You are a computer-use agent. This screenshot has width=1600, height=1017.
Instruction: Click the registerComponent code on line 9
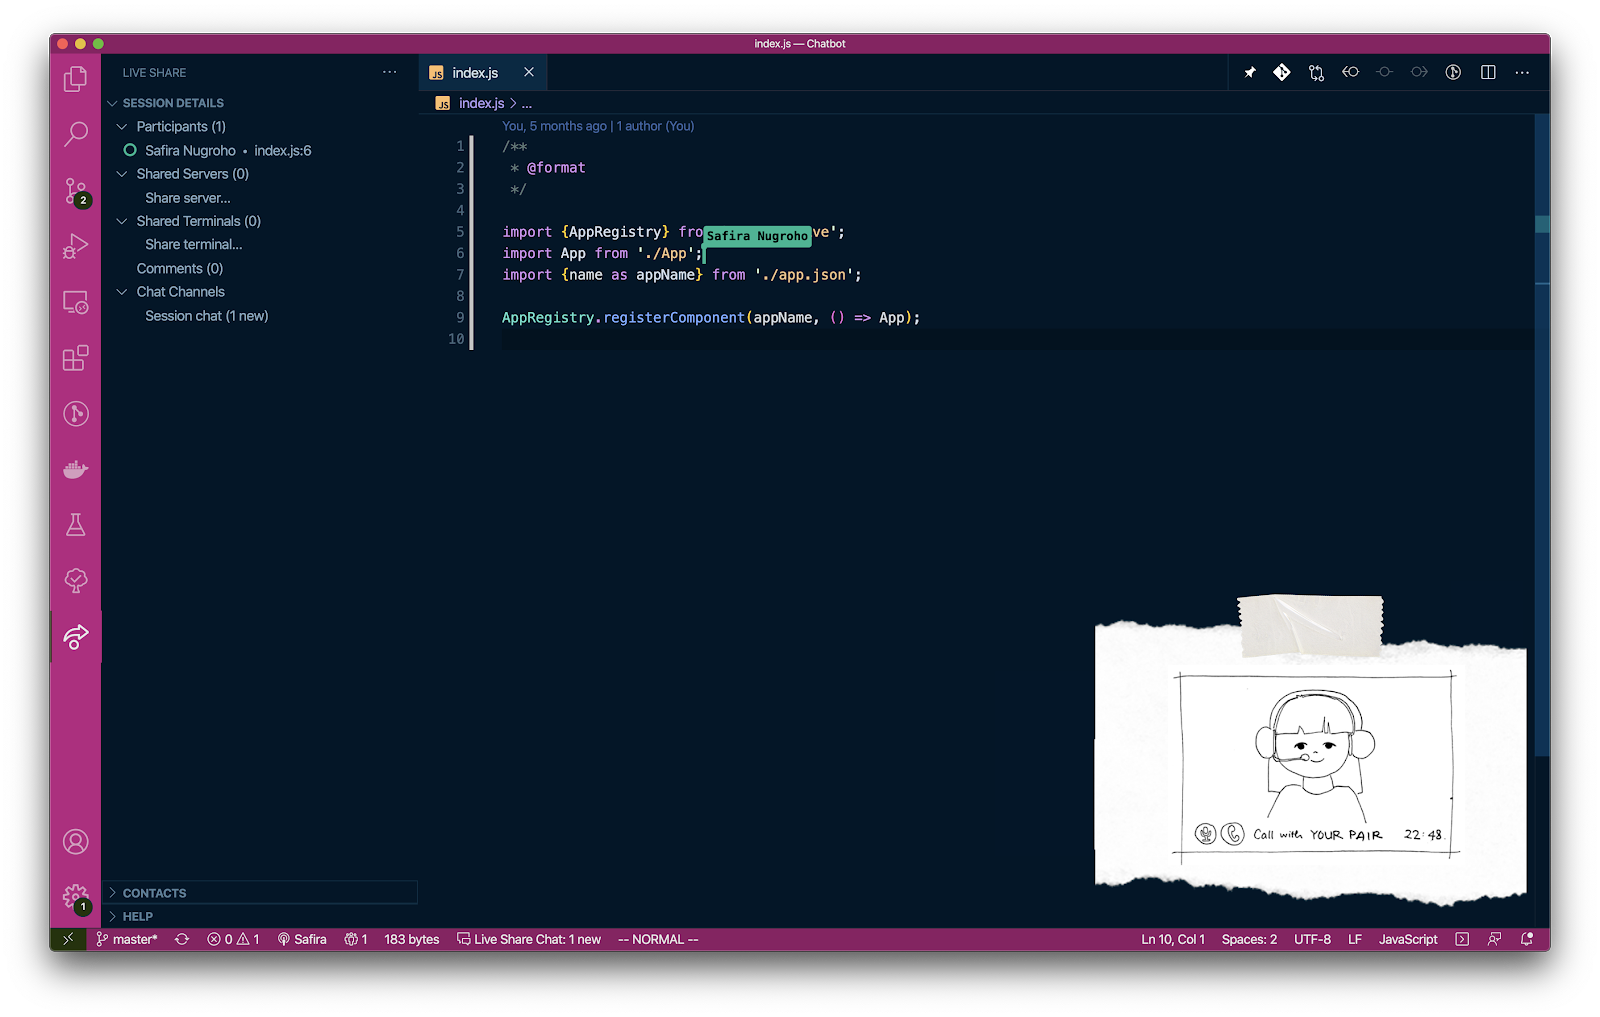coord(674,318)
